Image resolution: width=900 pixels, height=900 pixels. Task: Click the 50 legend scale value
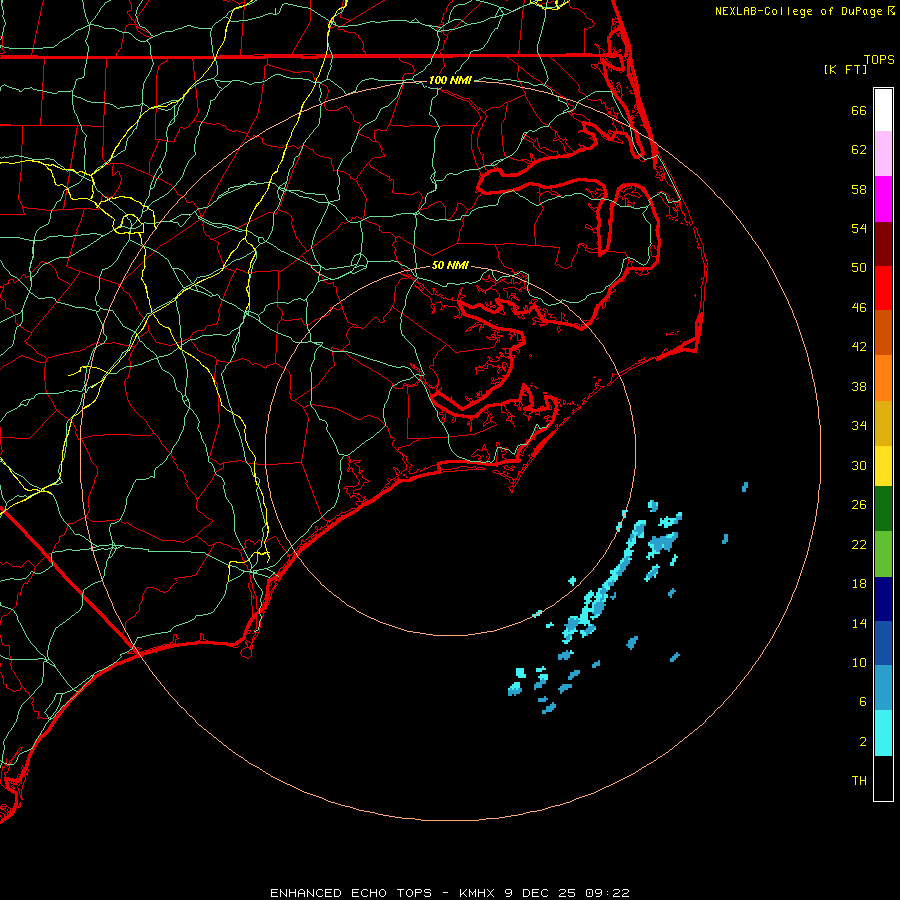(x=859, y=268)
